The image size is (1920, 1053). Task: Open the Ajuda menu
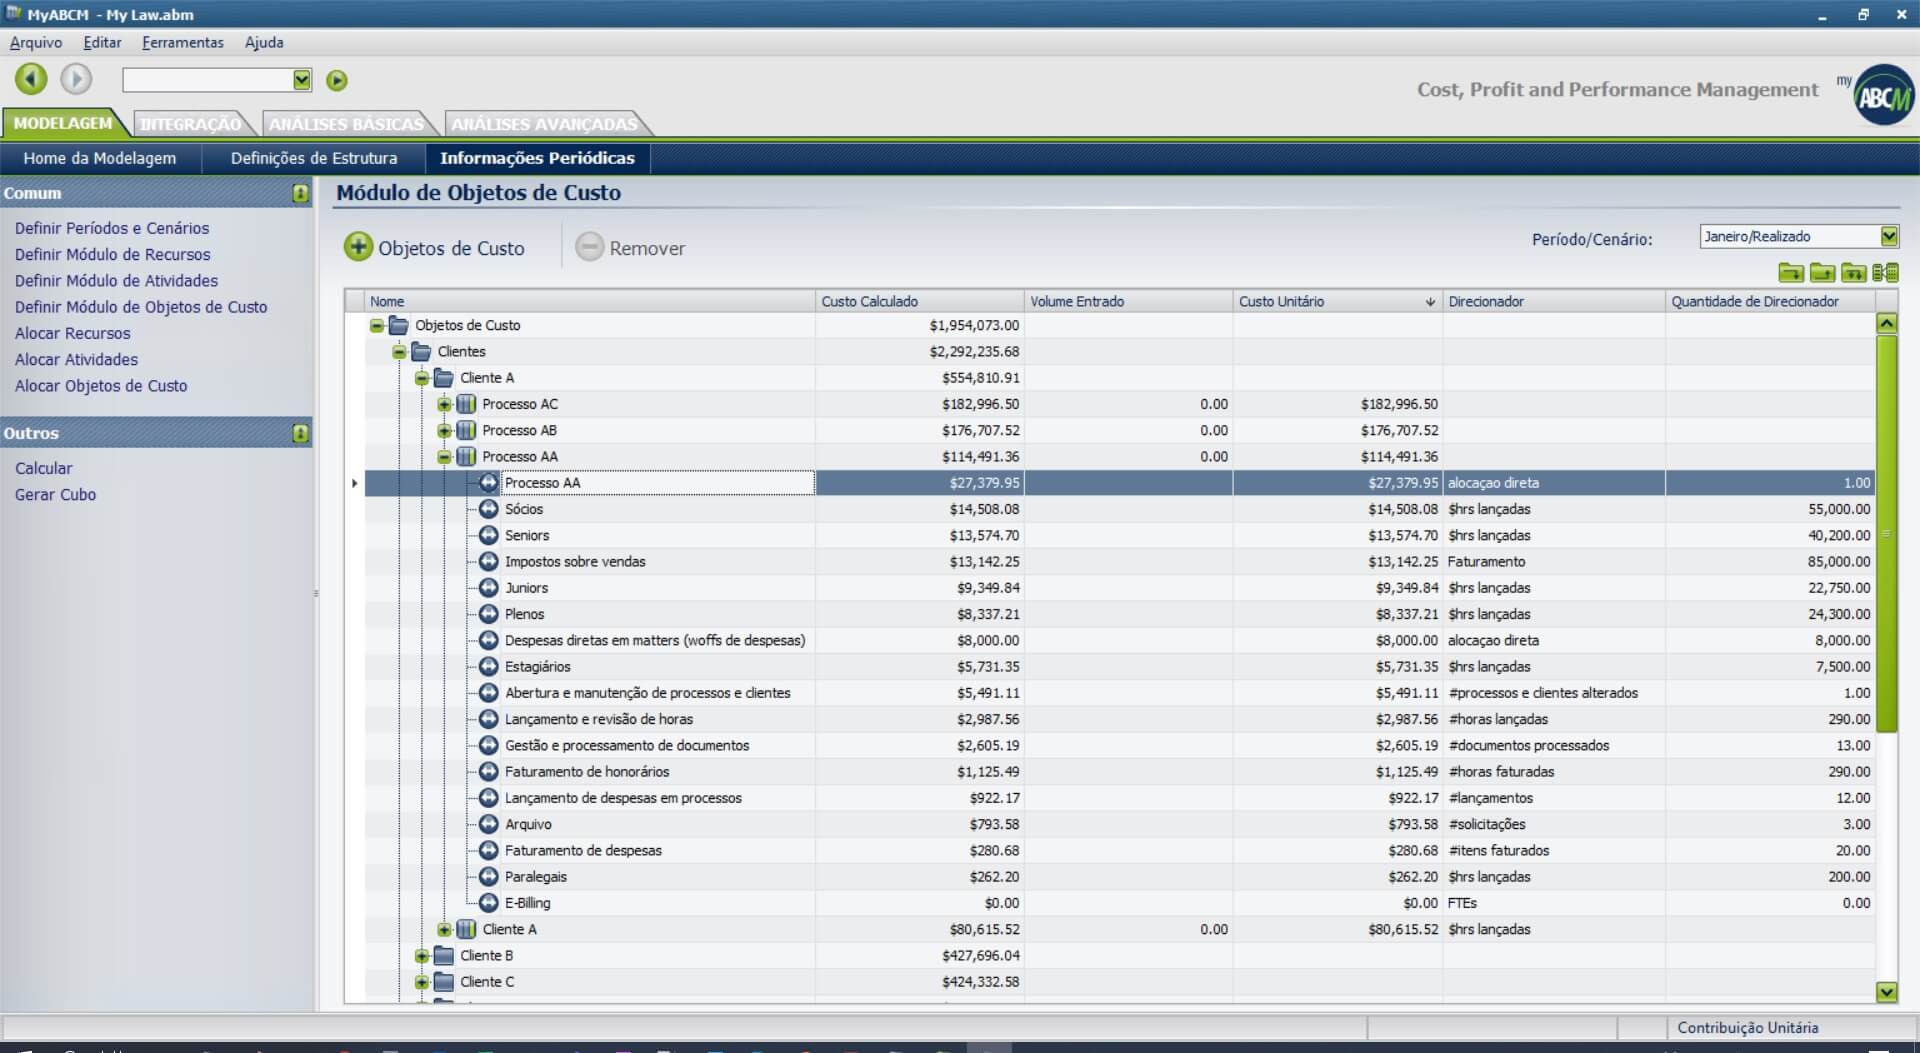(264, 42)
